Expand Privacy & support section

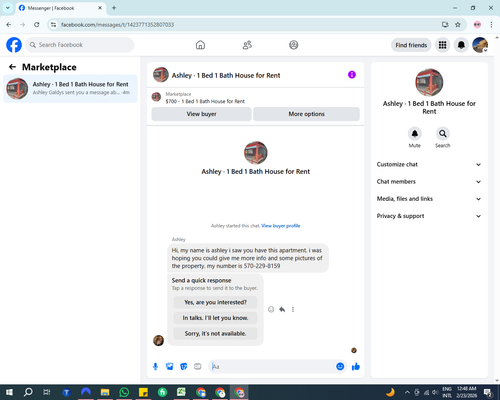pos(429,216)
